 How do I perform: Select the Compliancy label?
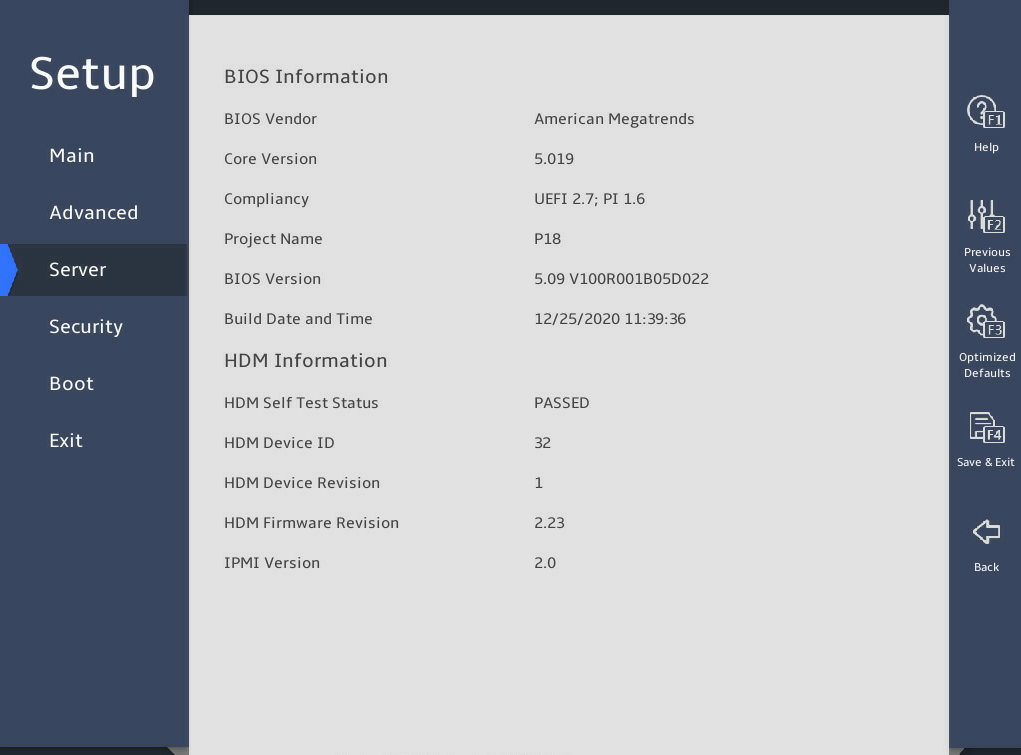click(266, 199)
